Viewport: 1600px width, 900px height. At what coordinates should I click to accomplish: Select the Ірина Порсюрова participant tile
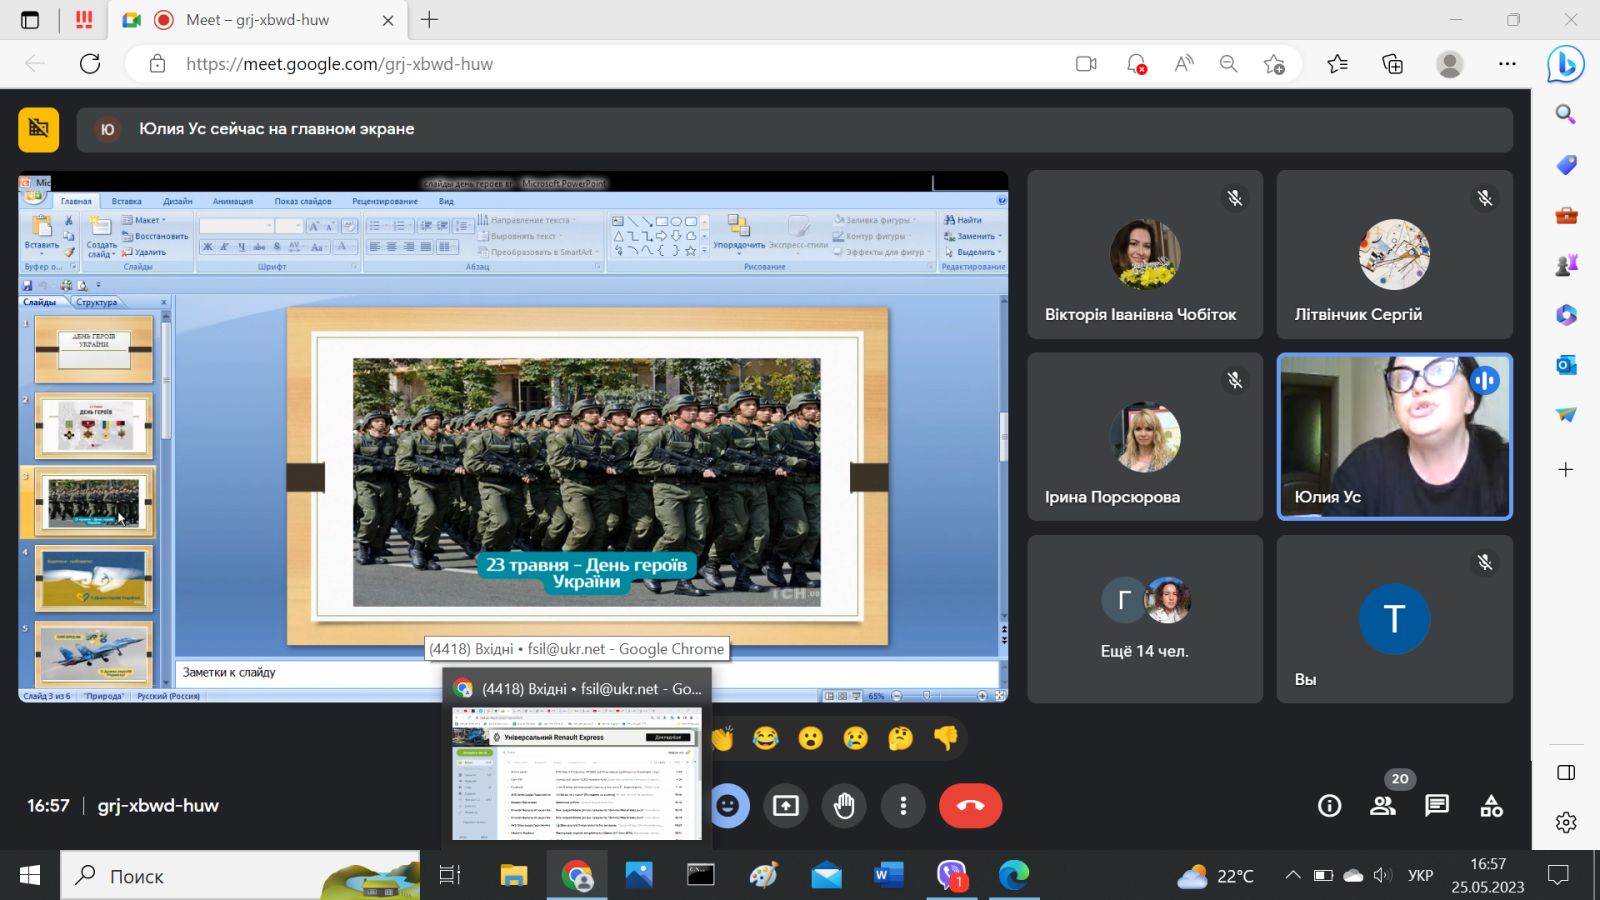[1145, 437]
